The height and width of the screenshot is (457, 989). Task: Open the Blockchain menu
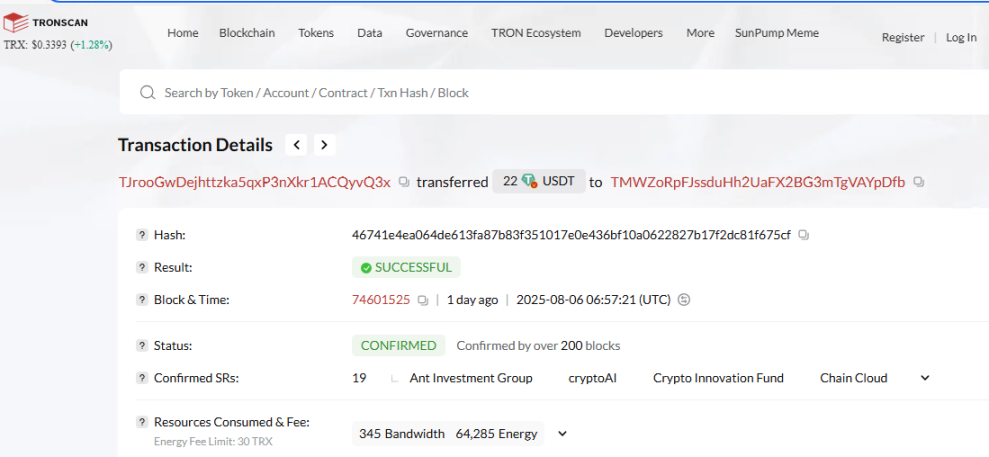pyautogui.click(x=247, y=33)
